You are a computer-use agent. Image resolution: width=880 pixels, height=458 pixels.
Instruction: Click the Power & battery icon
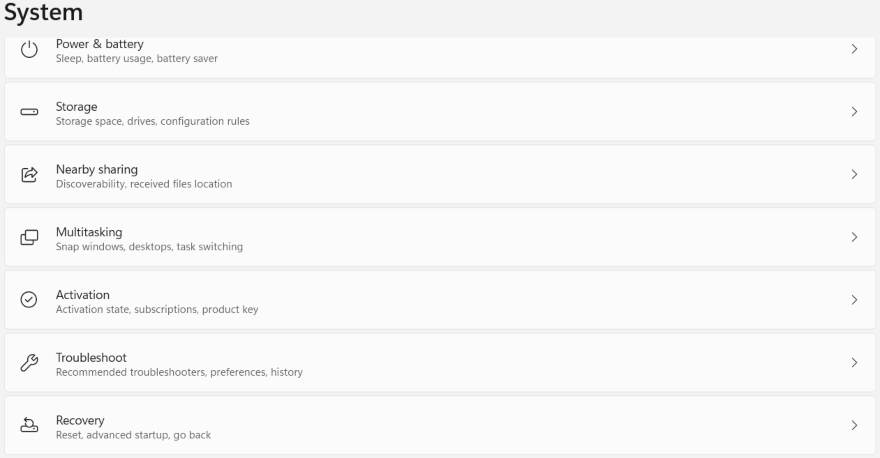coord(30,49)
